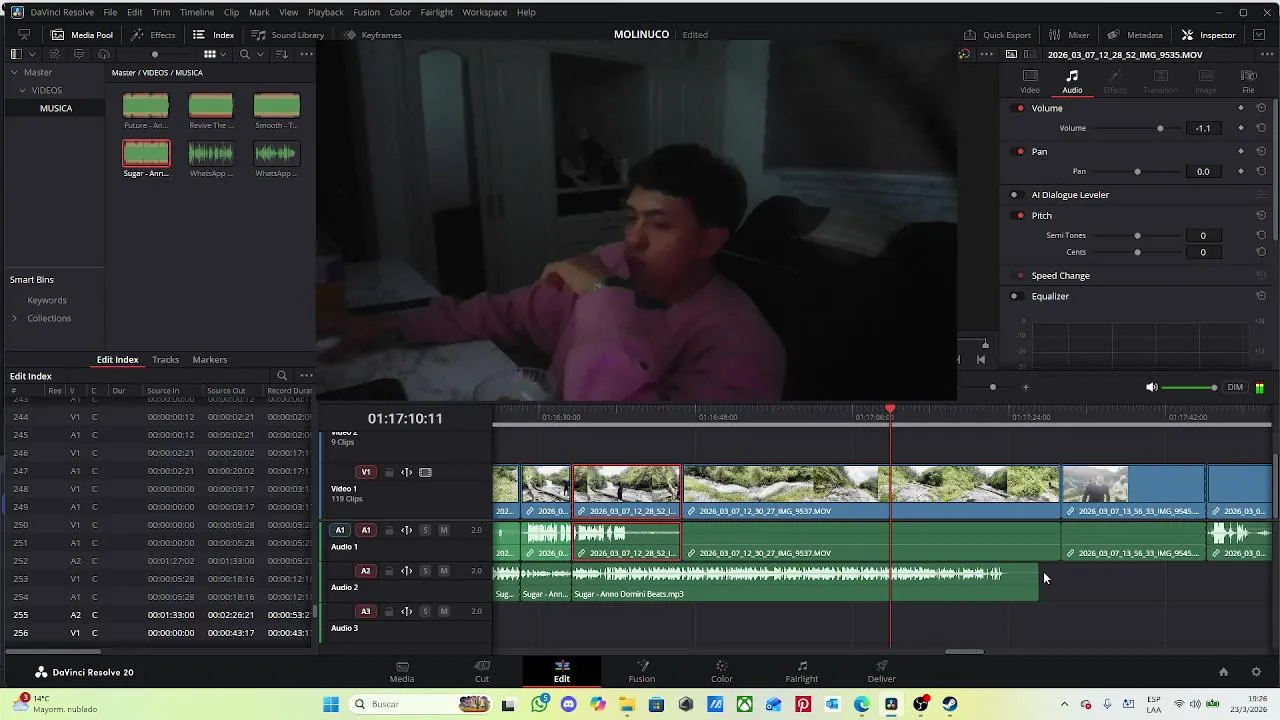Image resolution: width=1280 pixels, height=720 pixels.
Task: Open thumbnail view options dropdown
Action: [x=222, y=54]
